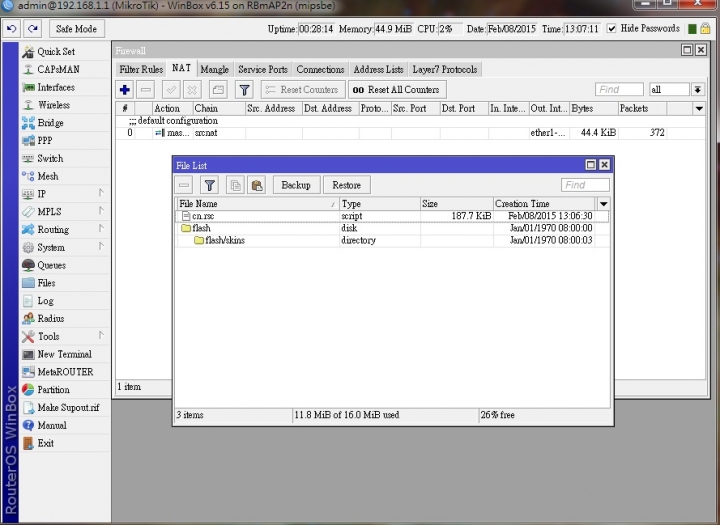Viewport: 720px width, 525px height.
Task: Click Firewall disable (X) button
Action: (193, 90)
